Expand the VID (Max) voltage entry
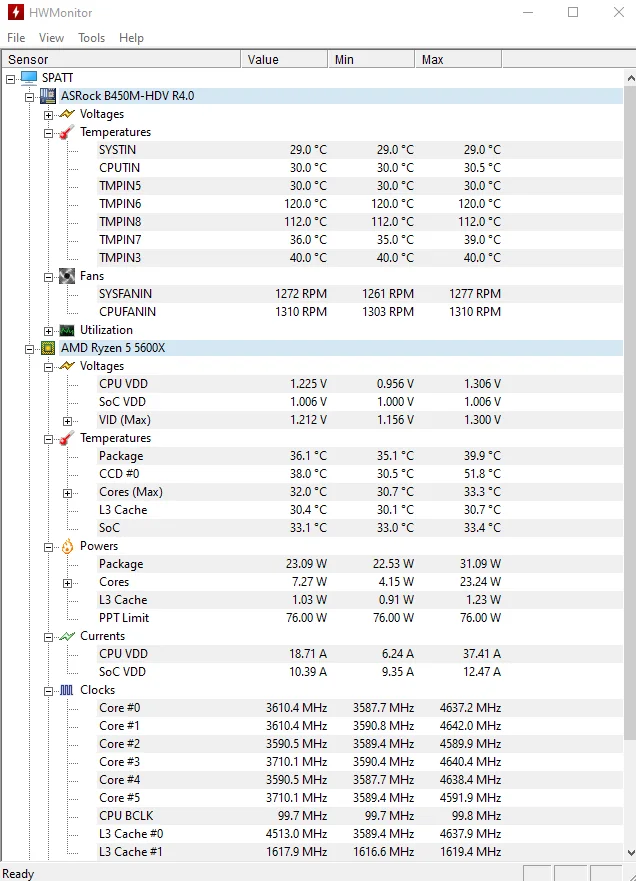The height and width of the screenshot is (881, 636). coord(68,420)
